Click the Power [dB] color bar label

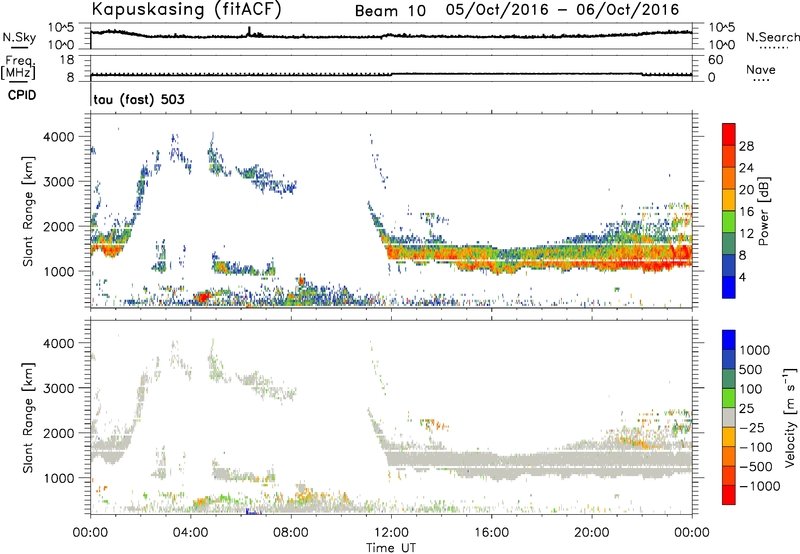coord(763,211)
